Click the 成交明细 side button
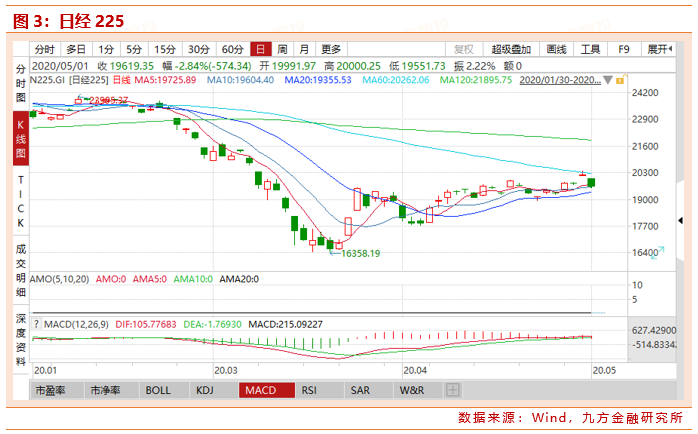The width and height of the screenshot is (698, 434). pyautogui.click(x=20, y=270)
